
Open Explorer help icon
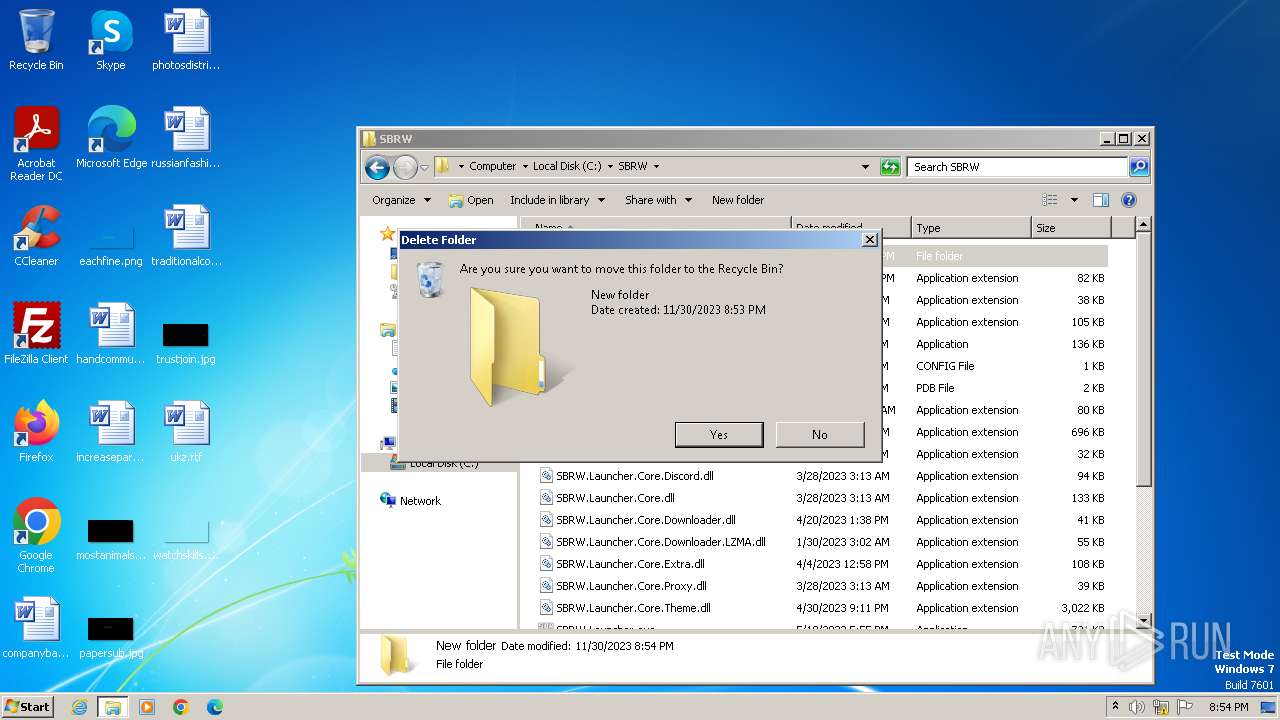pyautogui.click(x=1129, y=200)
